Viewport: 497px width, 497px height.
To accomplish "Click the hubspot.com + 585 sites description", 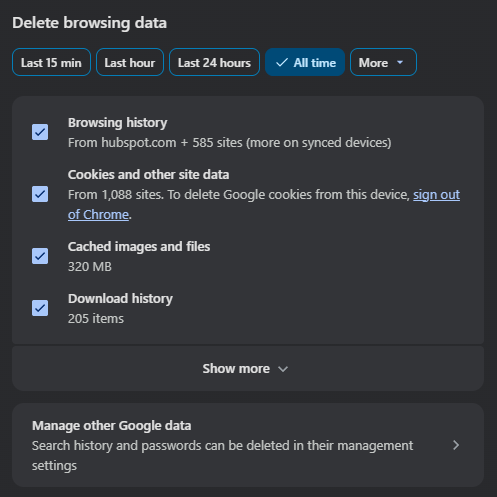I will (230, 143).
